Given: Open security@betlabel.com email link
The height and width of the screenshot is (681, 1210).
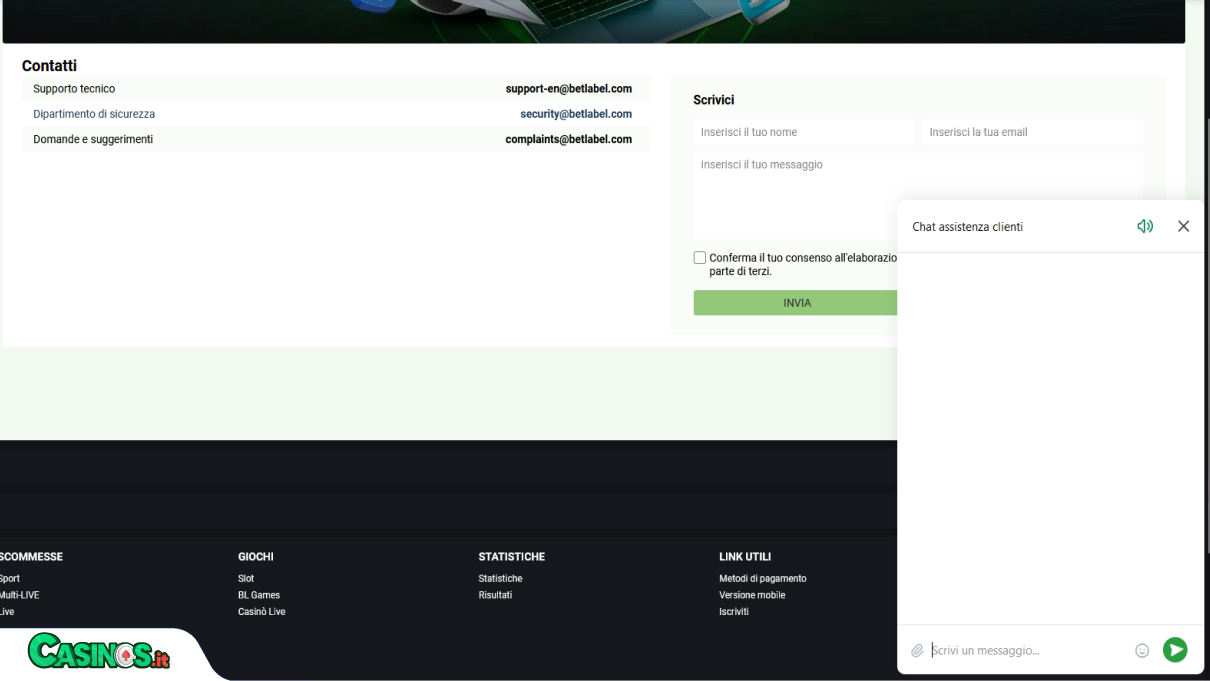Looking at the screenshot, I should (576, 114).
